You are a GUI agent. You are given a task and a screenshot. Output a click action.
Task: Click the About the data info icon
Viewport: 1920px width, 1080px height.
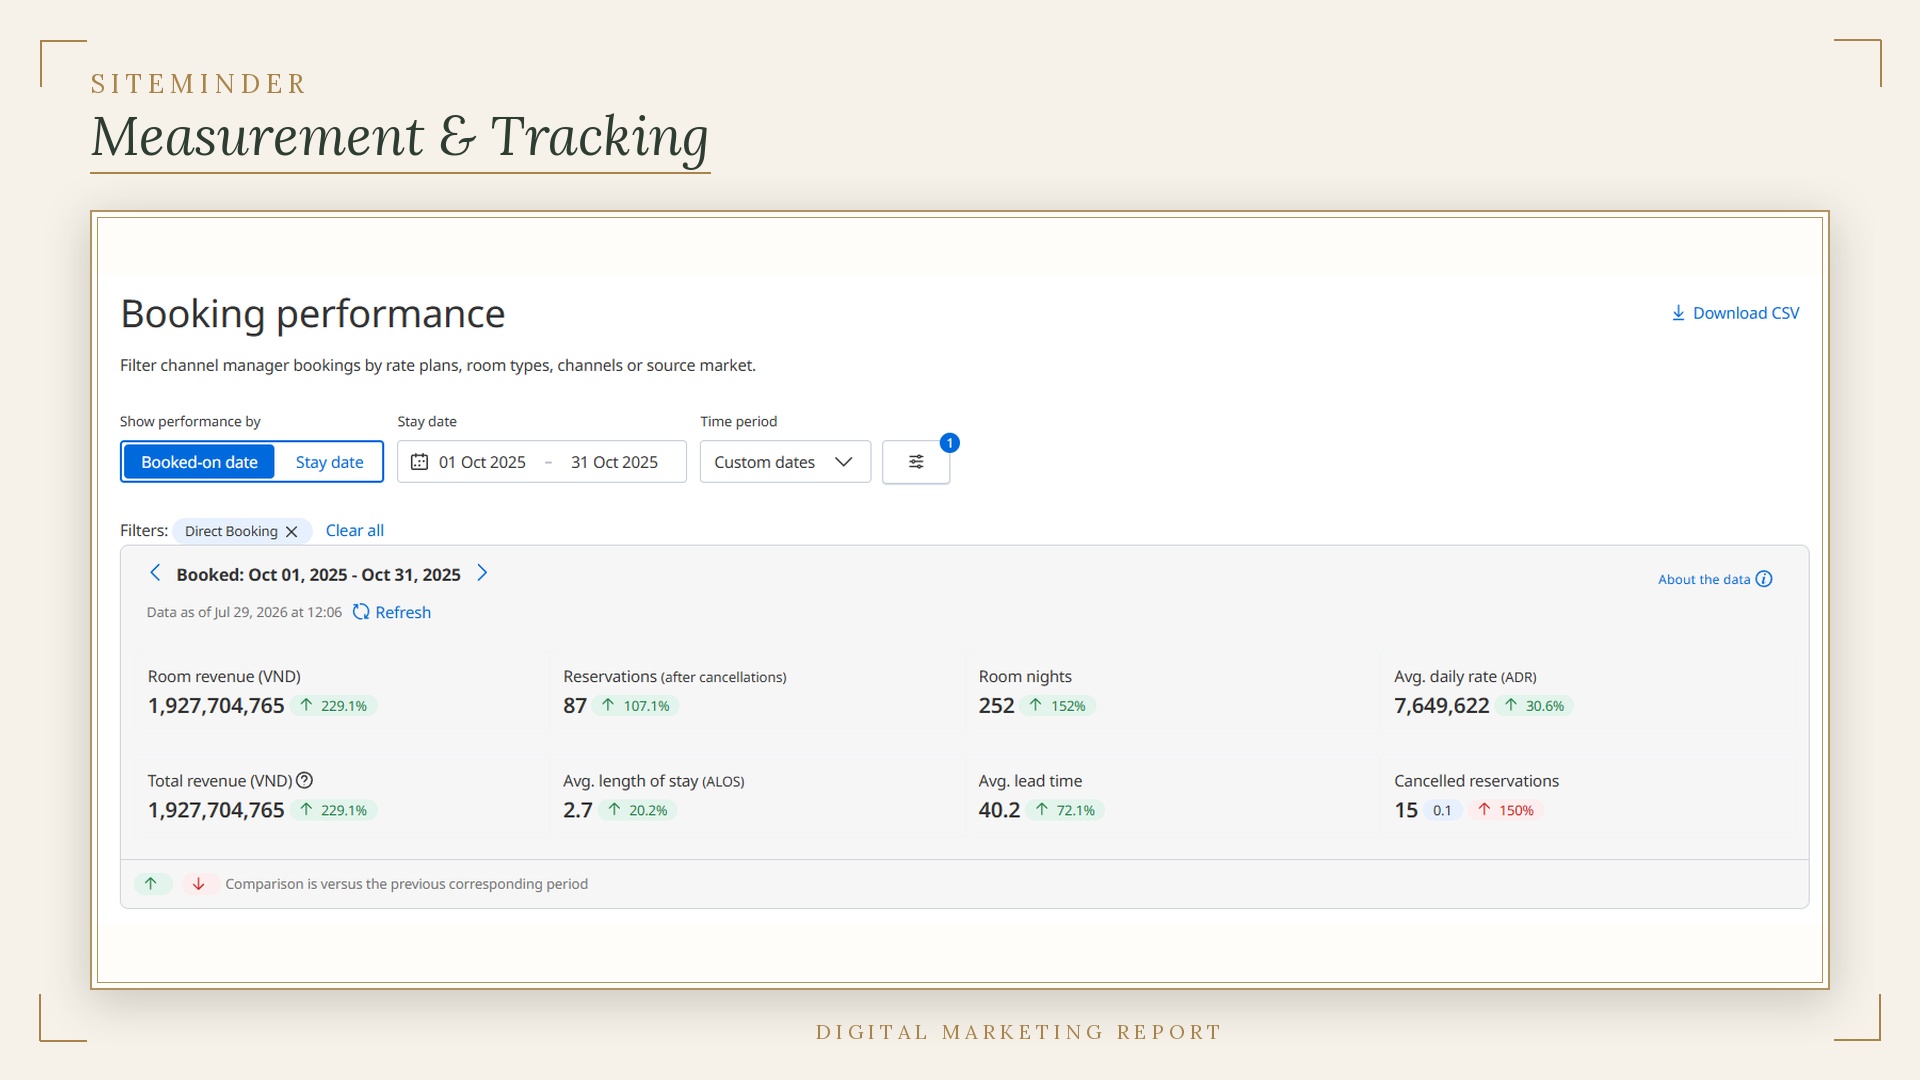1764,579
